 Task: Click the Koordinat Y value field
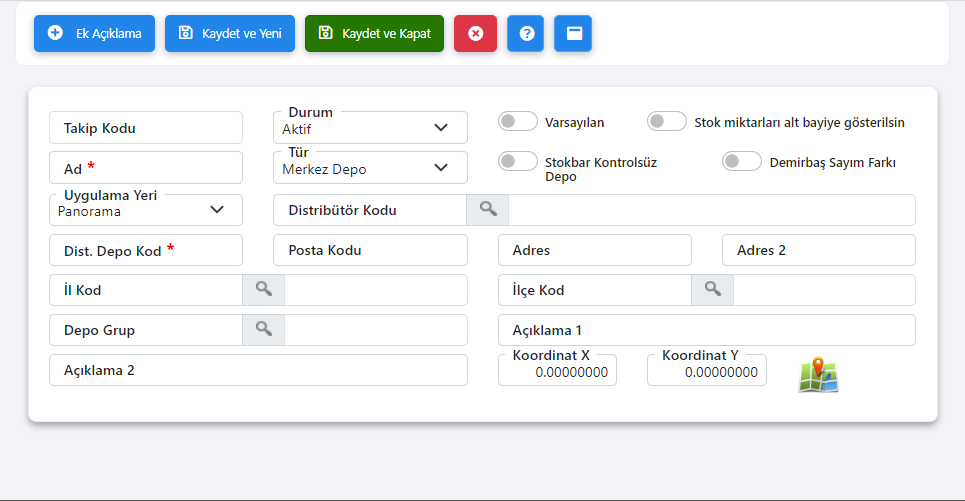[x=707, y=371]
